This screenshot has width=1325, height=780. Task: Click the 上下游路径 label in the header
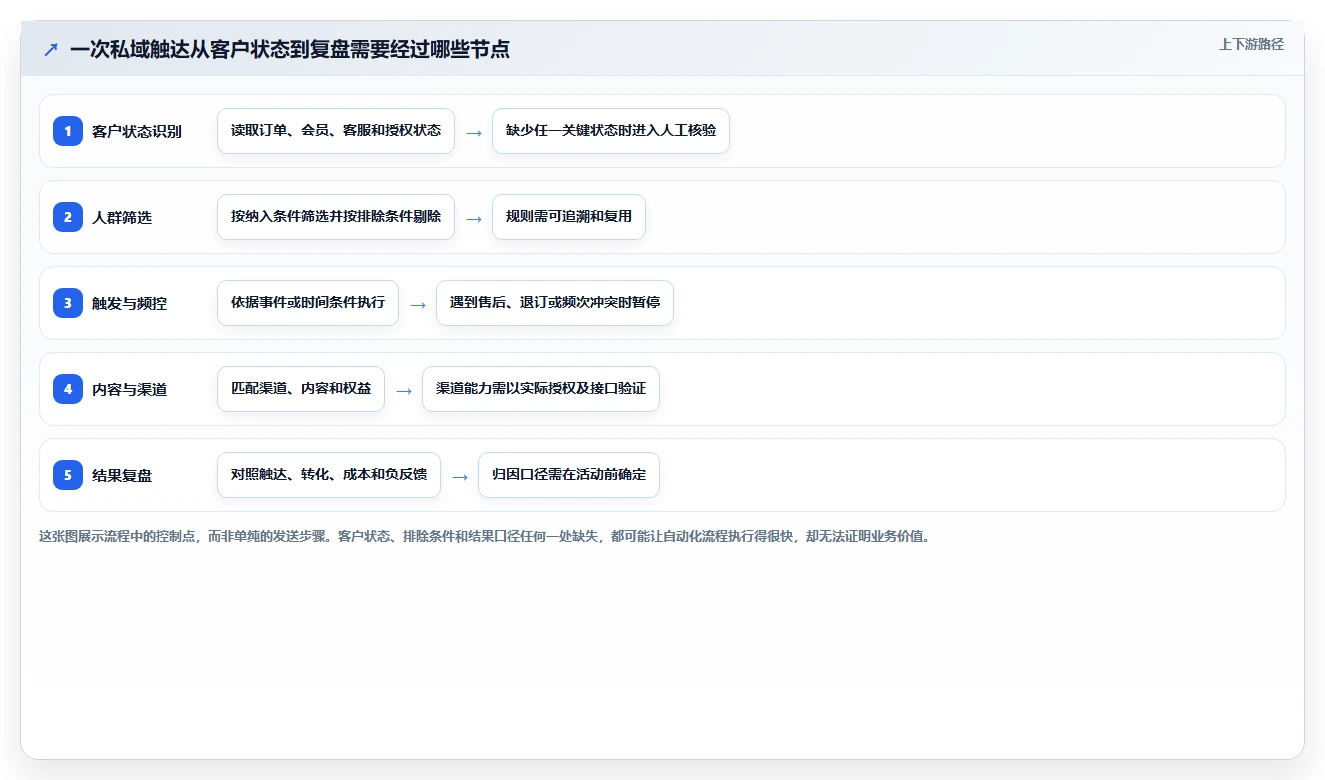click(x=1251, y=44)
